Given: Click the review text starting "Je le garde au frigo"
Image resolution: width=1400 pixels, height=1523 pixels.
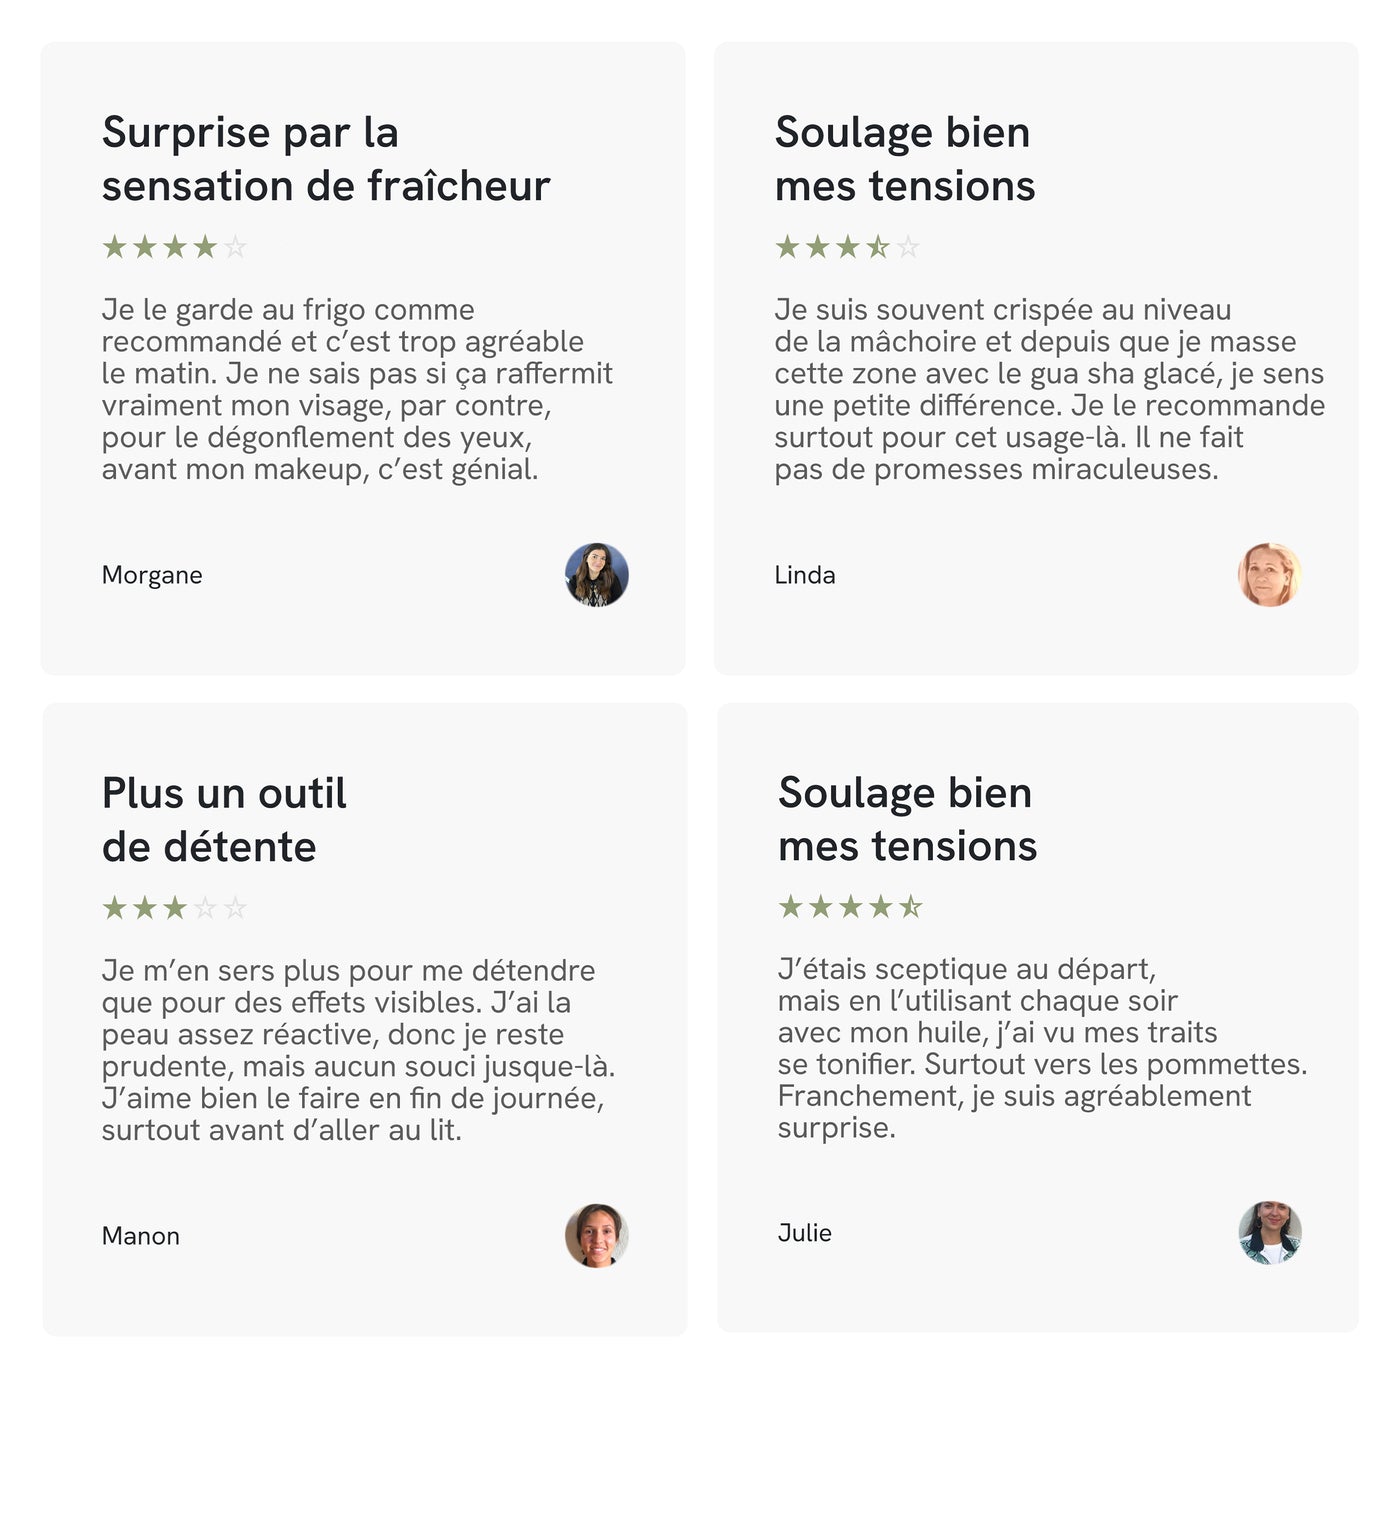Looking at the screenshot, I should pos(357,389).
